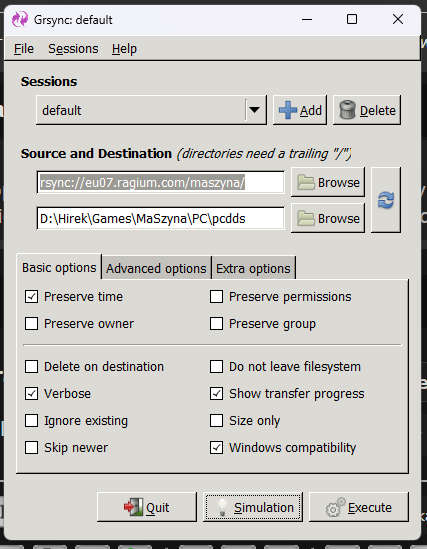The height and width of the screenshot is (549, 427).
Task: Click the gears Execute button
Action: click(x=359, y=507)
